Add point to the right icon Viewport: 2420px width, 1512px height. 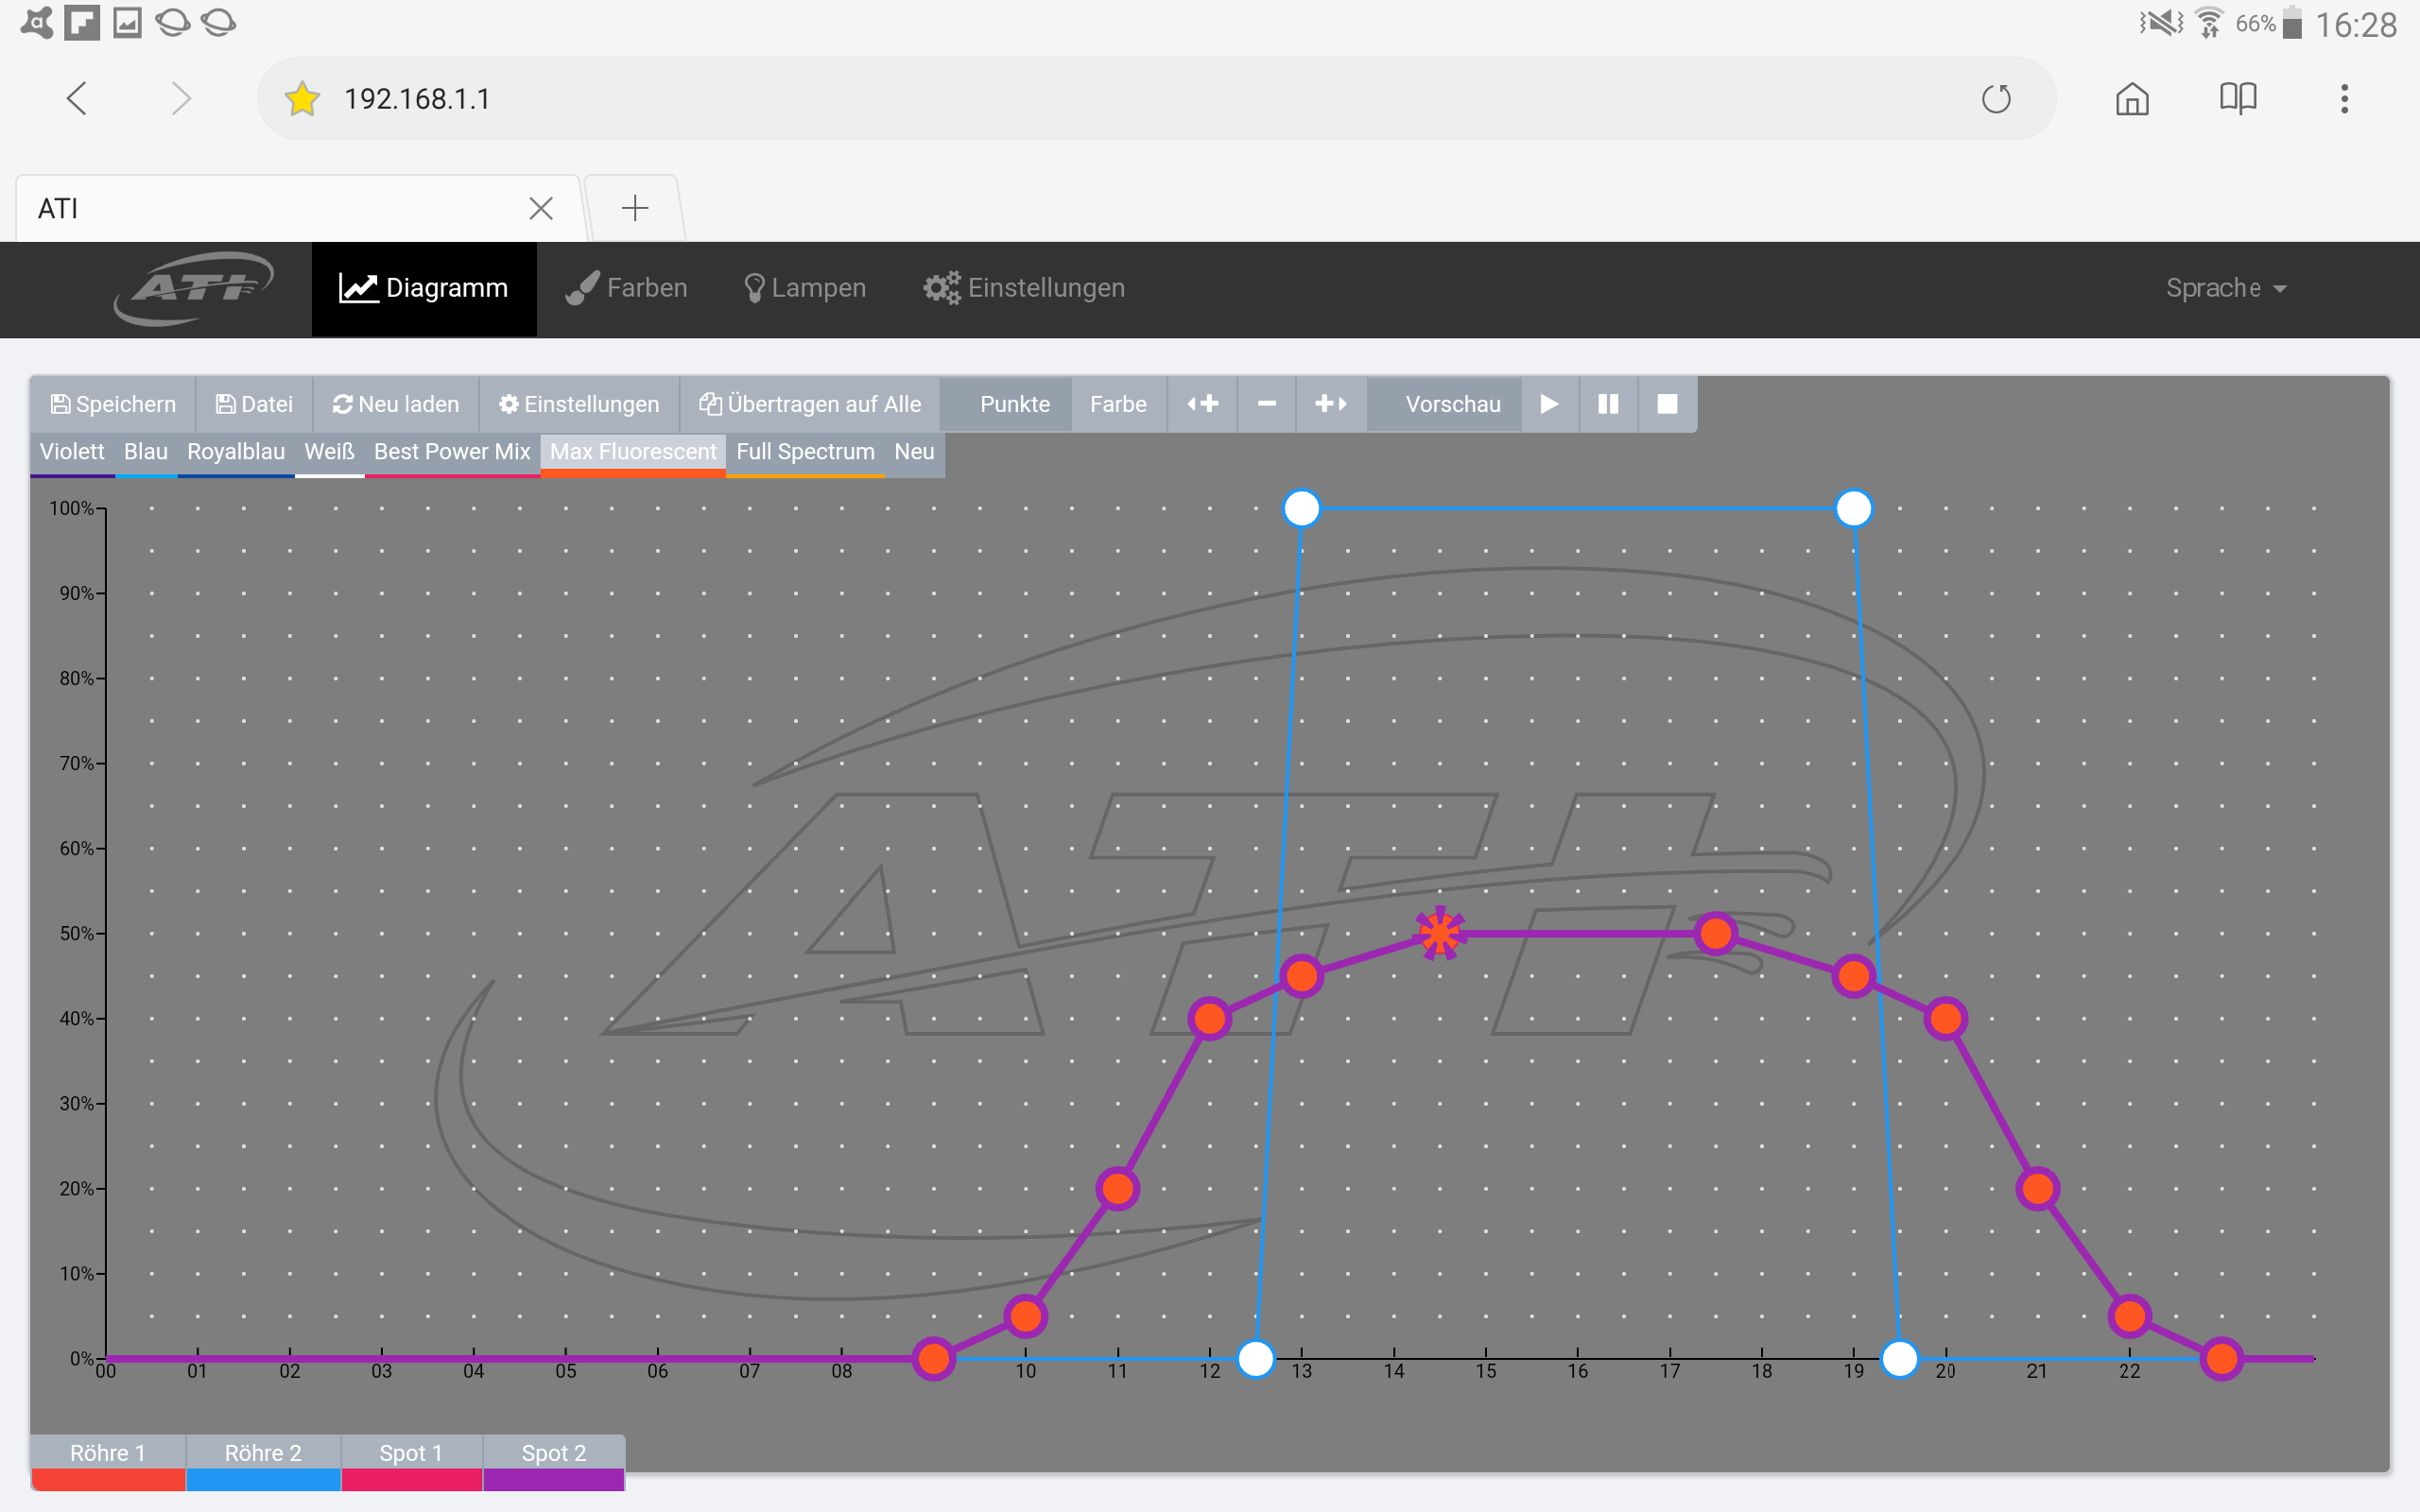click(1330, 404)
